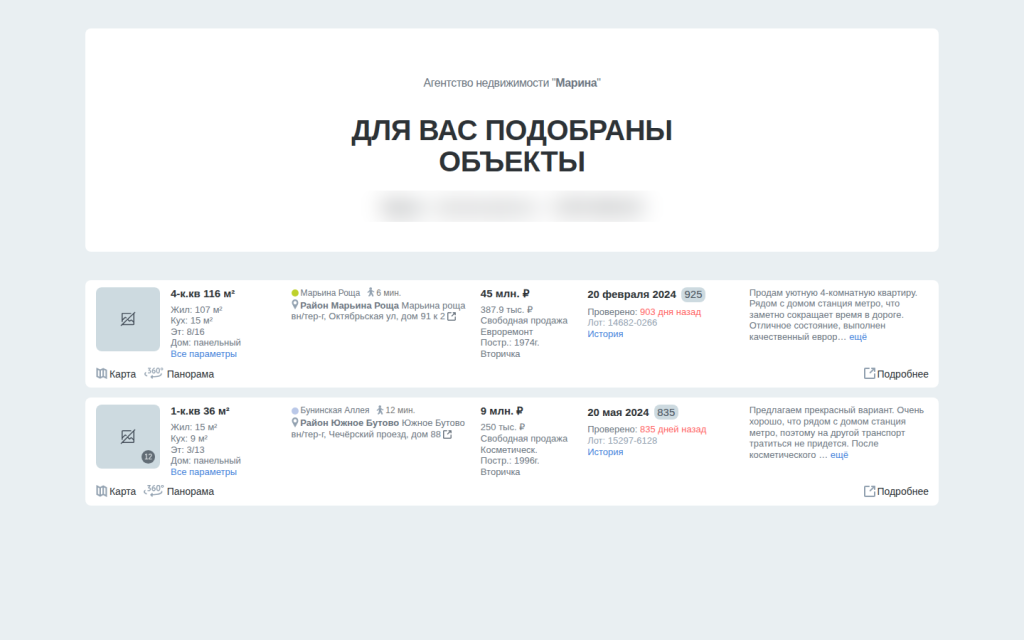Click the green metro dot for Марьина Роща
Screen dimensions: 1024x640
(x=295, y=293)
